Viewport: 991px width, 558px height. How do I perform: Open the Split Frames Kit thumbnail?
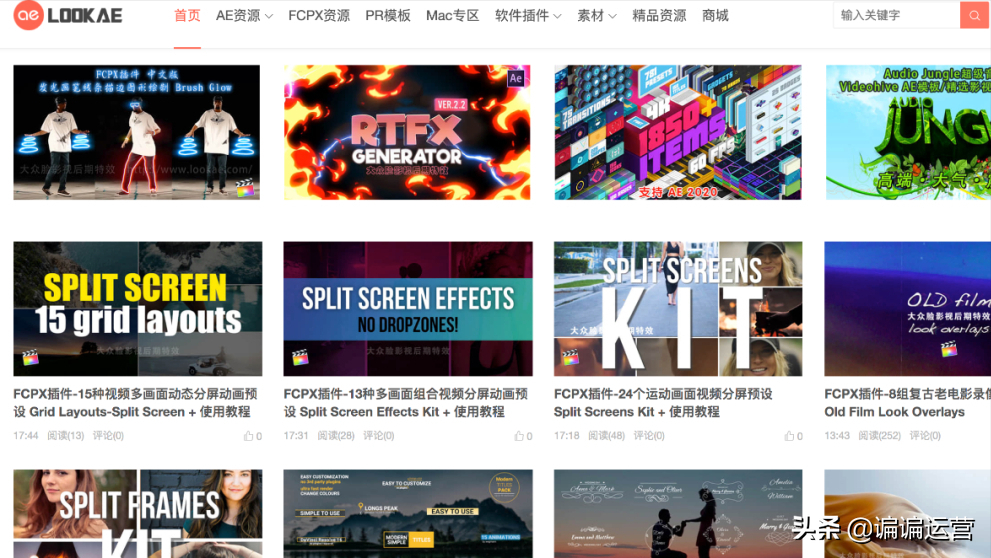click(138, 514)
